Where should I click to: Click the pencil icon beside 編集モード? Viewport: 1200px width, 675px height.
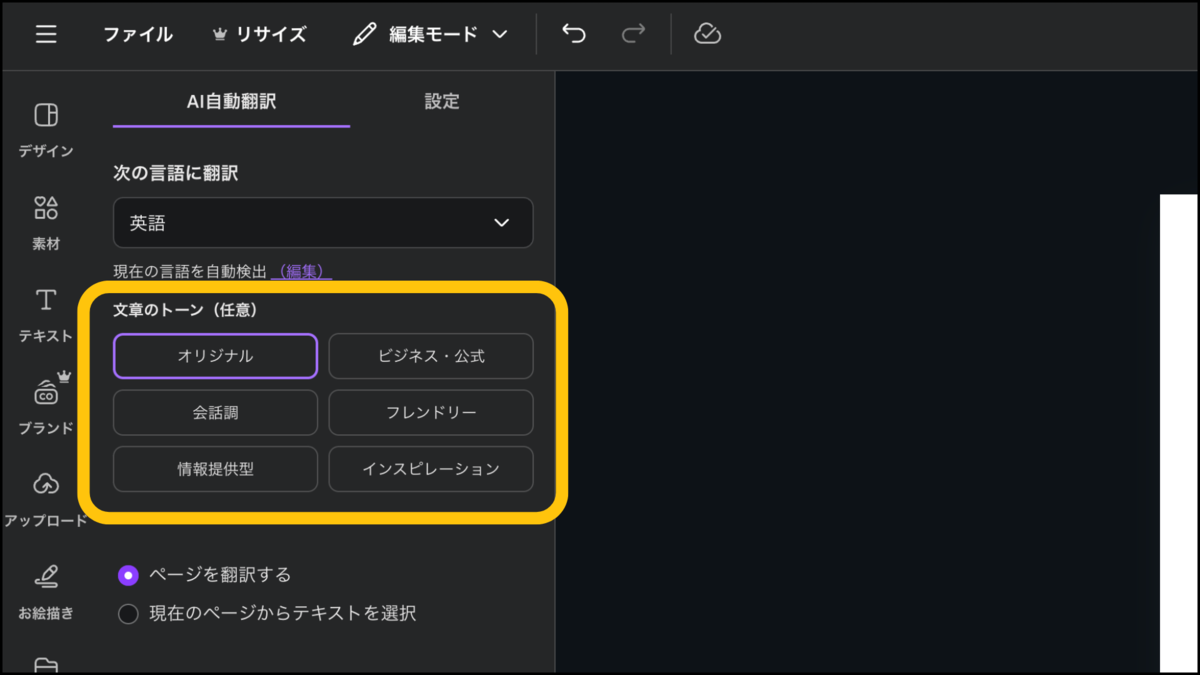click(x=365, y=34)
